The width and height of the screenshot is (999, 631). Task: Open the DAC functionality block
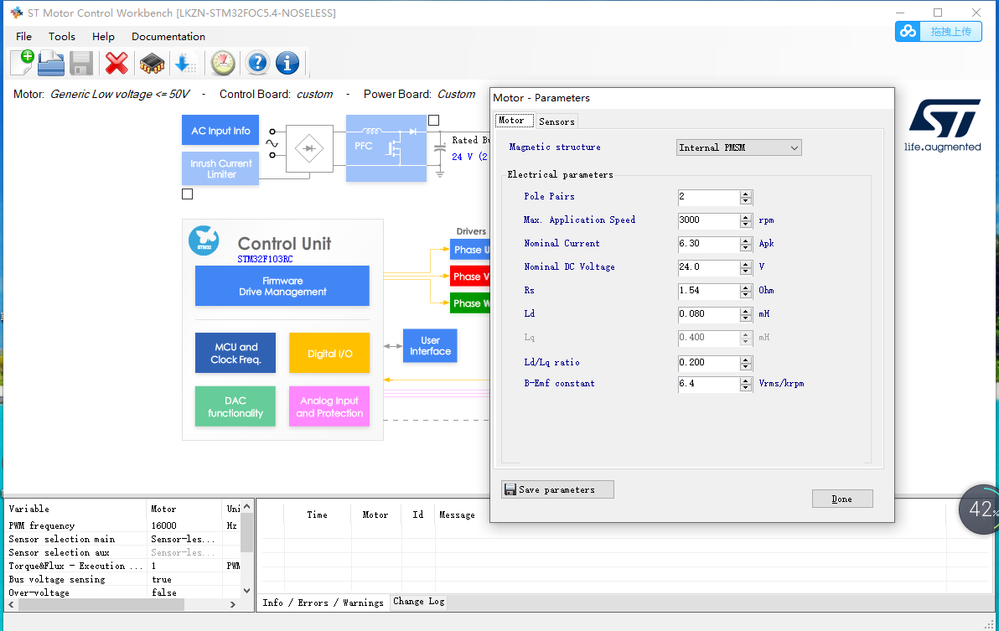click(x=235, y=407)
